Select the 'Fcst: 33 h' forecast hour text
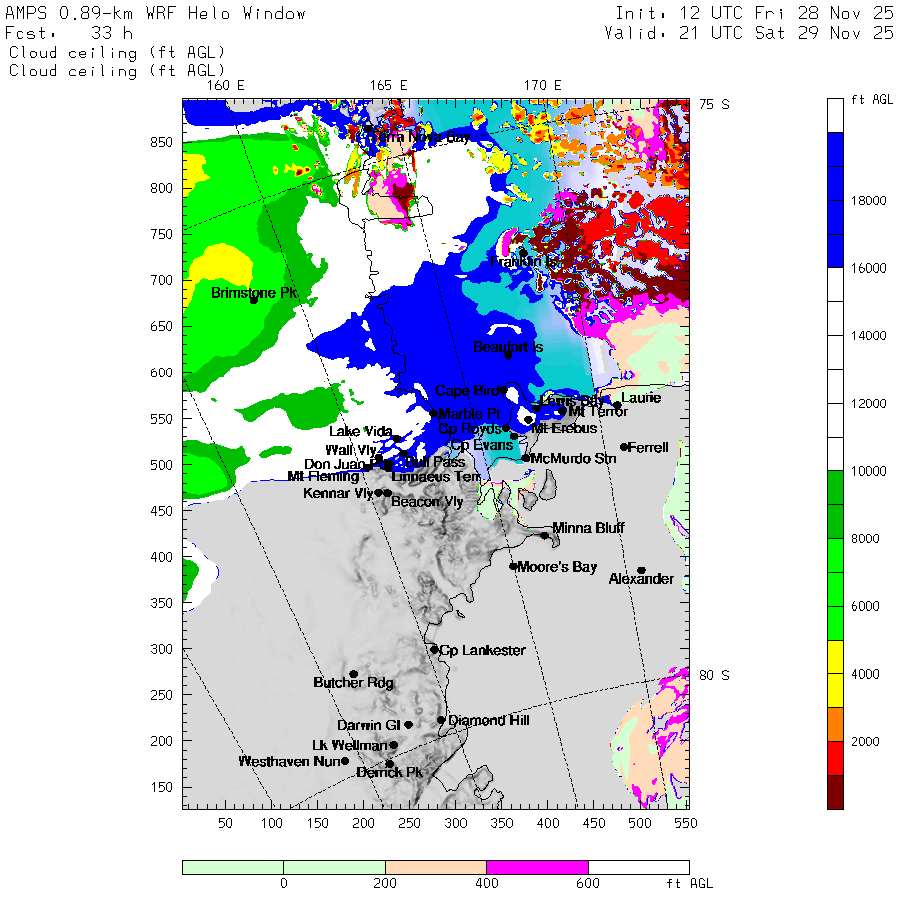This screenshot has width=900, height=900. [69, 33]
